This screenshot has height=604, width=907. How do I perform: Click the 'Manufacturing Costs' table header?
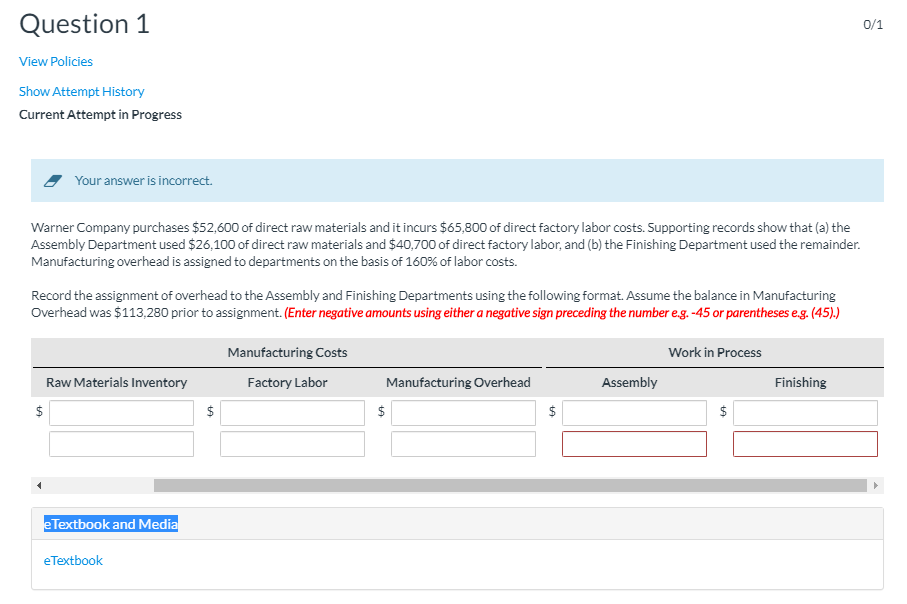pos(287,352)
